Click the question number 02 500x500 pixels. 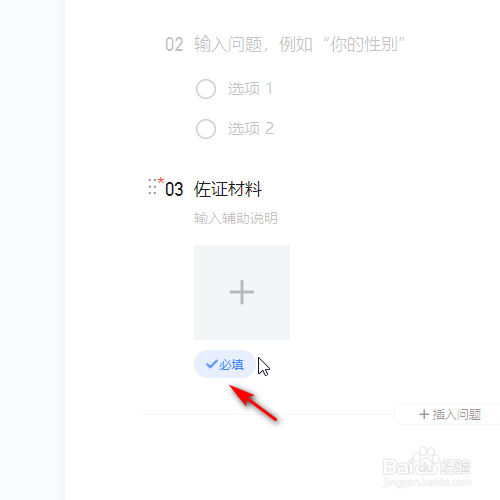(x=174, y=45)
